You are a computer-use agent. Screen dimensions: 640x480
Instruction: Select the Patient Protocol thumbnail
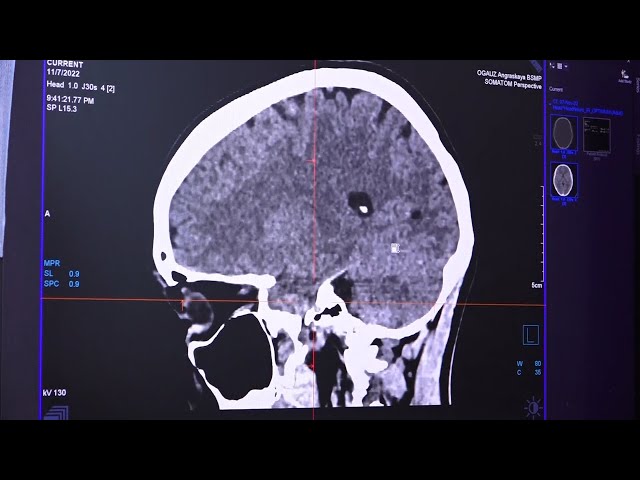(x=597, y=135)
